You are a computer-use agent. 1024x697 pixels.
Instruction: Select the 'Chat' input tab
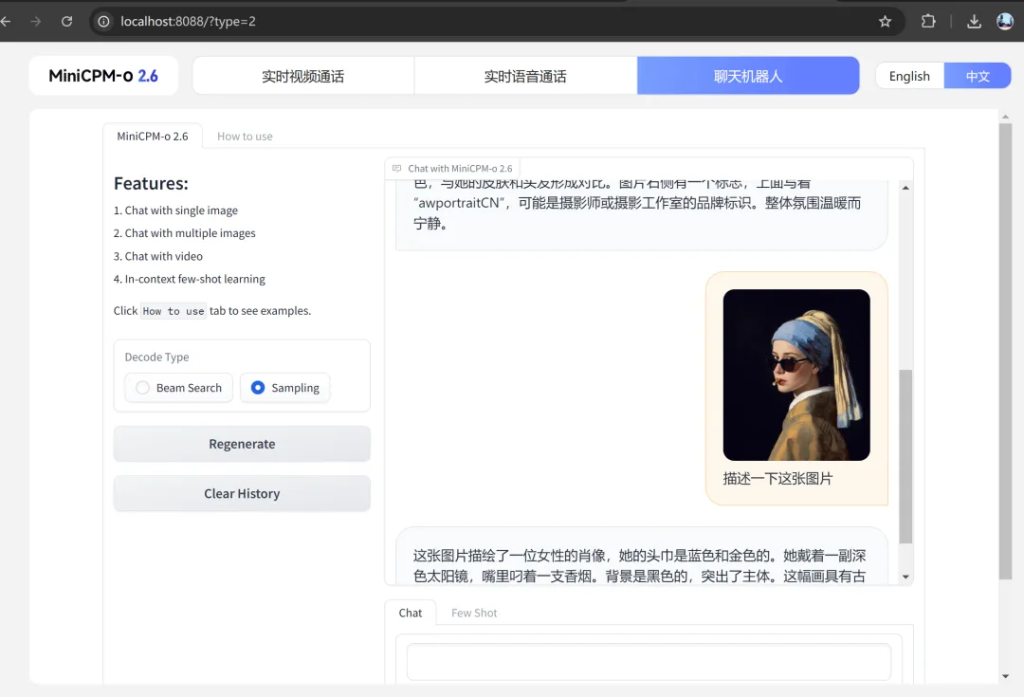tap(410, 613)
